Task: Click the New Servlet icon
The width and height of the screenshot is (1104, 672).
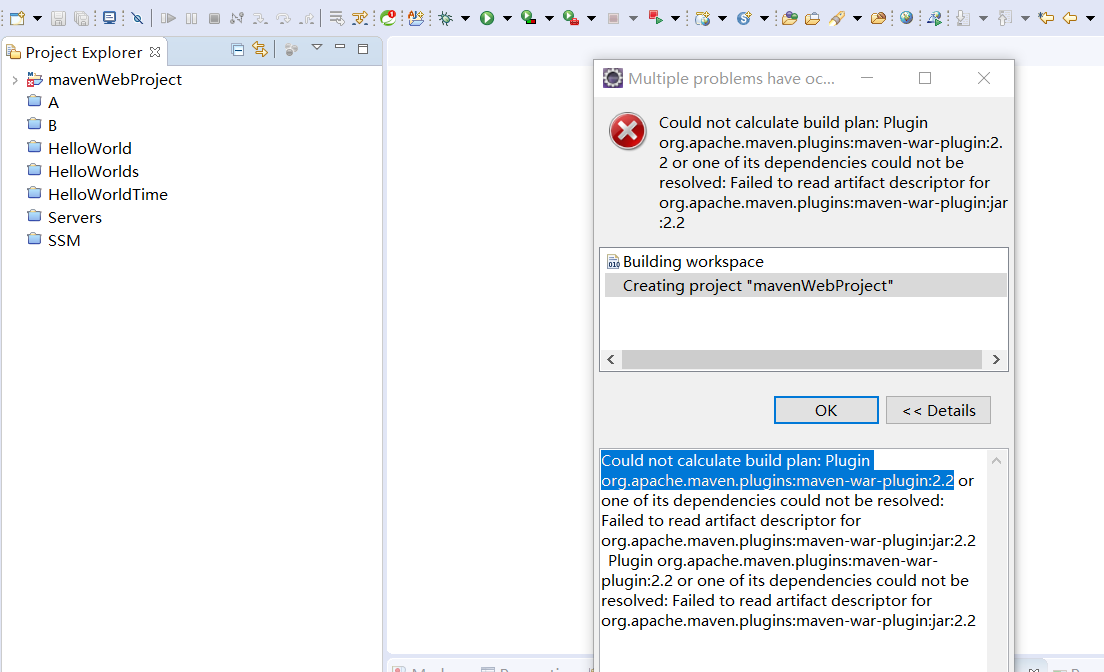Action: 744,18
